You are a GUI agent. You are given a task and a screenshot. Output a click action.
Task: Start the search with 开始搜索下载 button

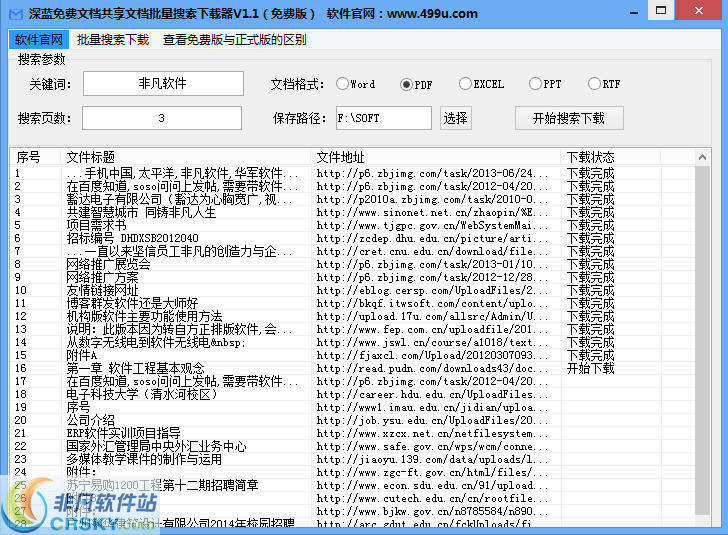569,118
